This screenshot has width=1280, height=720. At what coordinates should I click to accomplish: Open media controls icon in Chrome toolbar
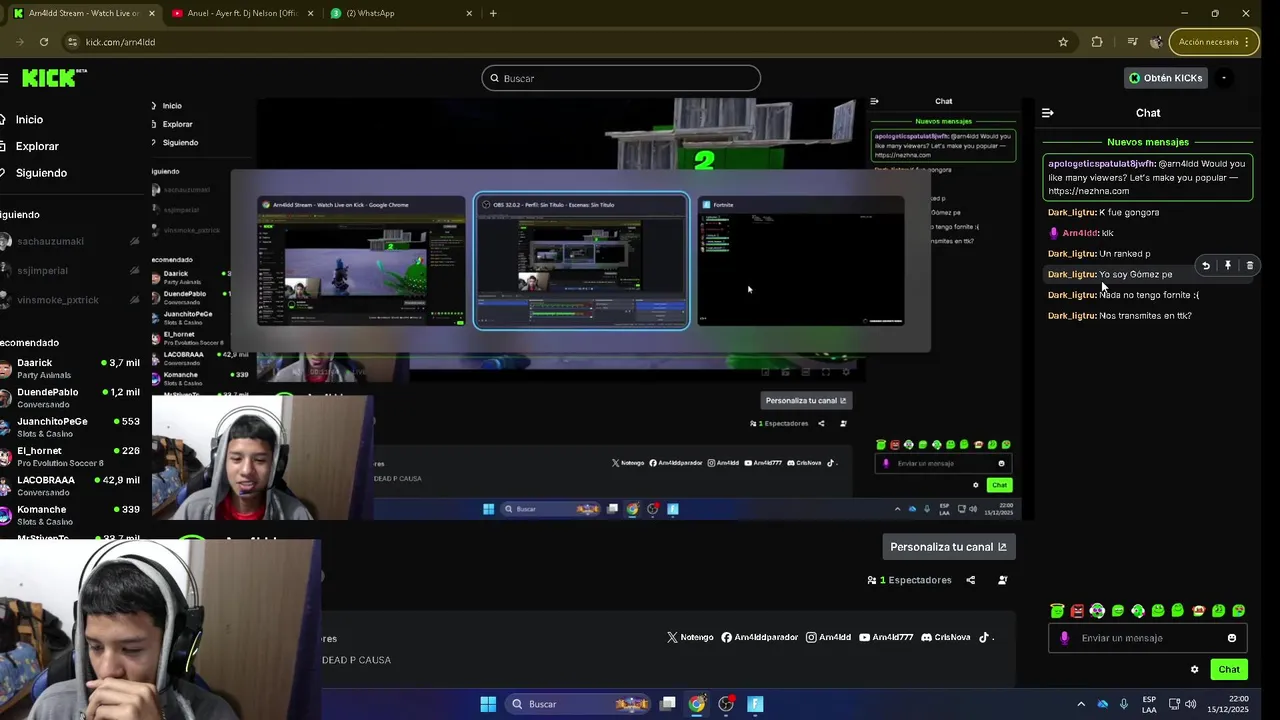pos(1132,42)
